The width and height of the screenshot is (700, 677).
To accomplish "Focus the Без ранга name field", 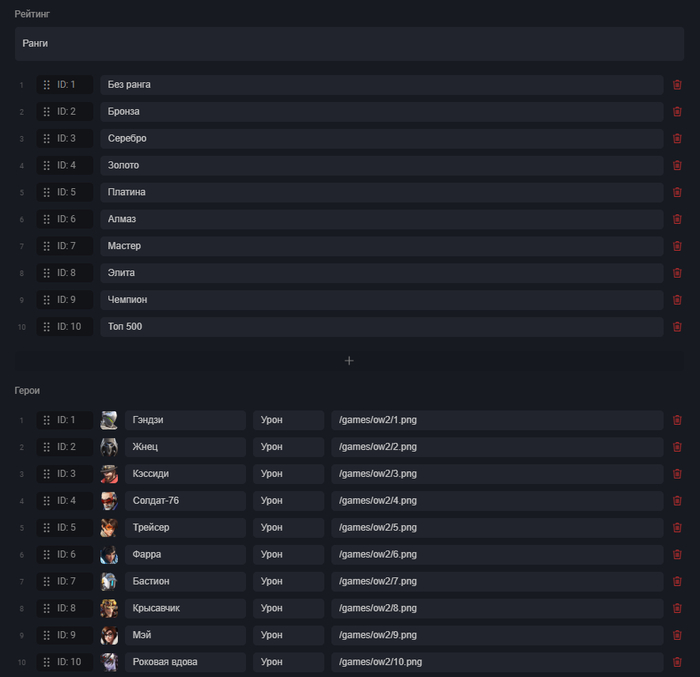I will tap(381, 85).
